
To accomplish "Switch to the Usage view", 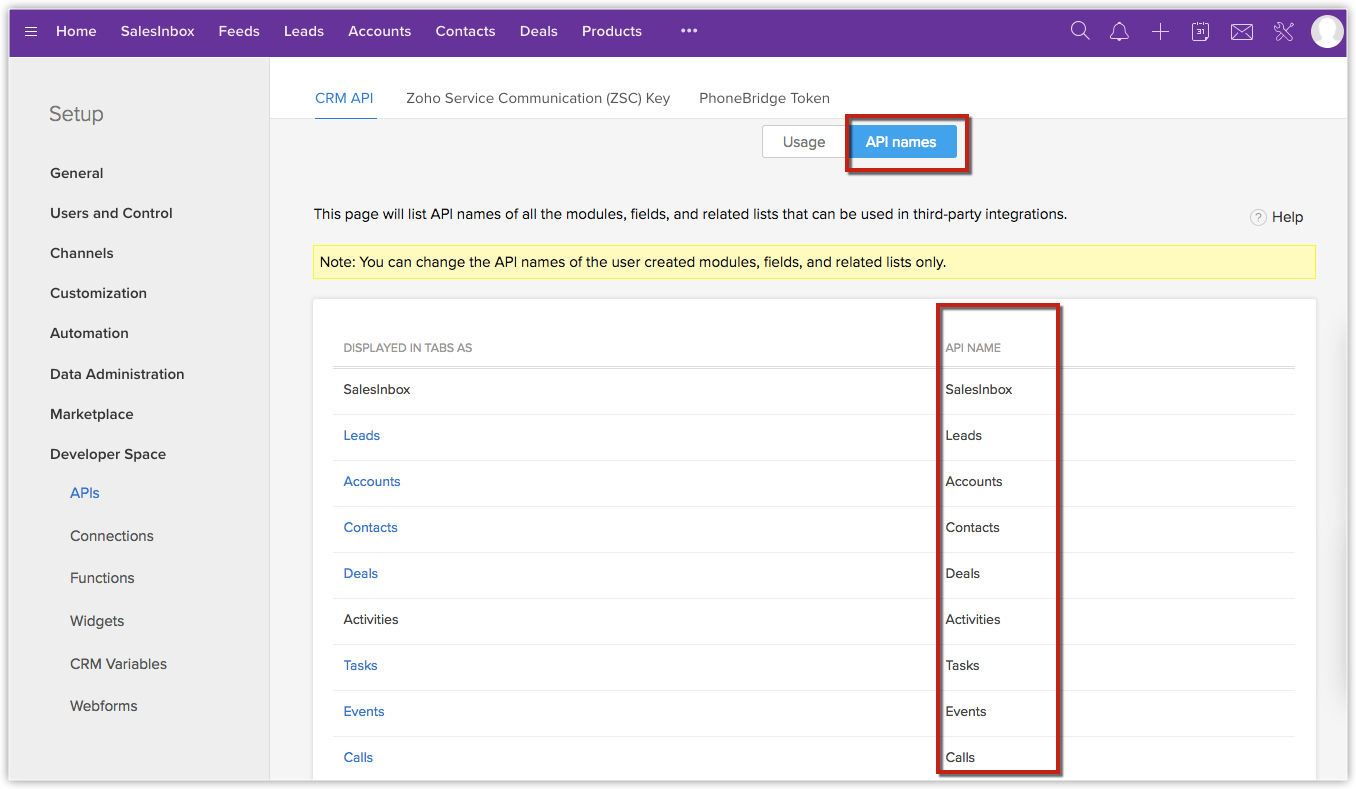I will pos(804,142).
